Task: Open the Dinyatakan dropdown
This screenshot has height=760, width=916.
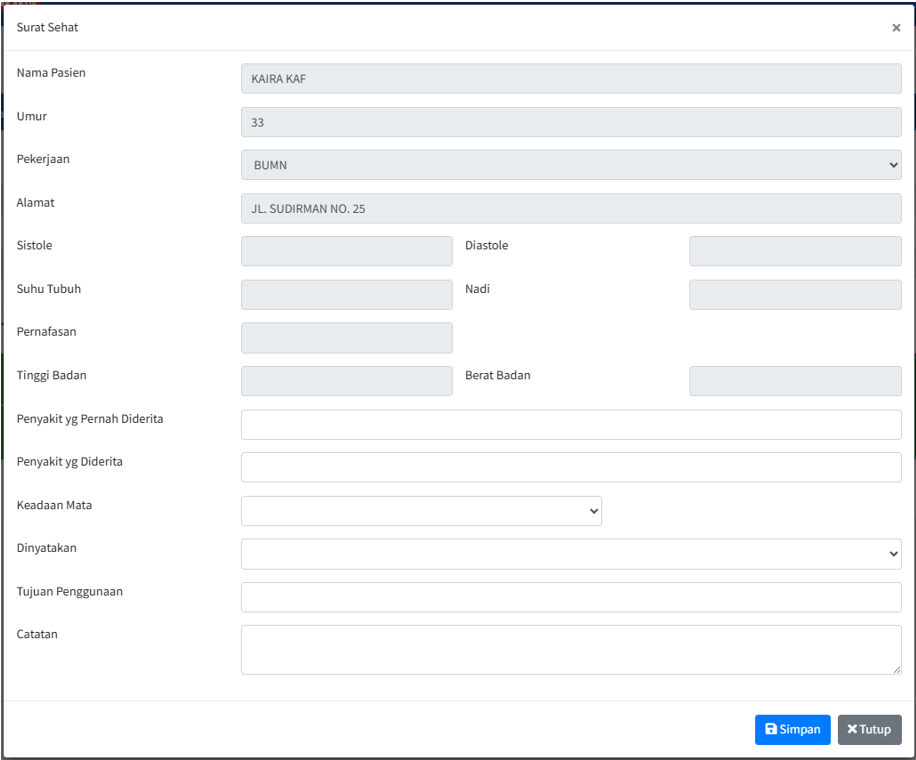Action: 570,554
